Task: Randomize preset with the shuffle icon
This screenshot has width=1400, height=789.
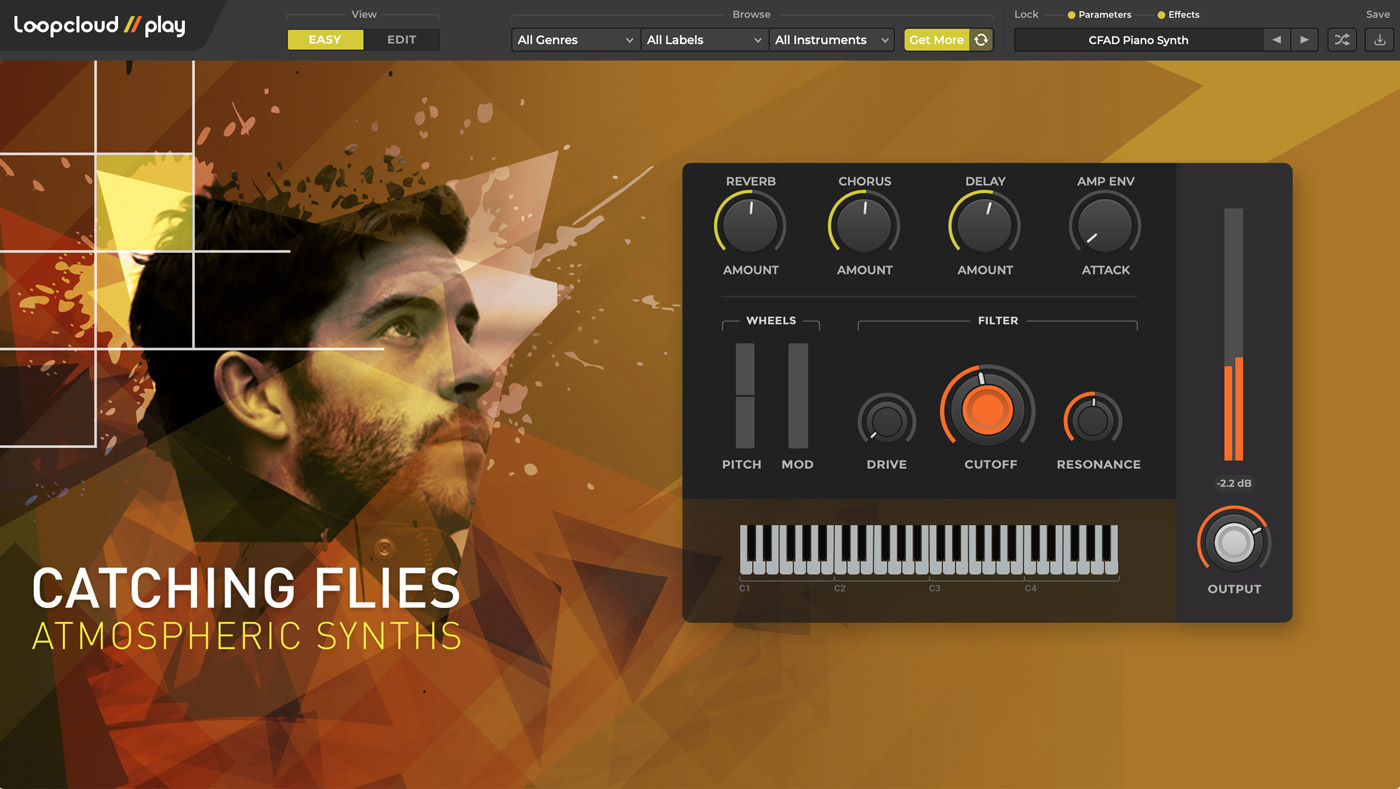Action: (x=1342, y=40)
